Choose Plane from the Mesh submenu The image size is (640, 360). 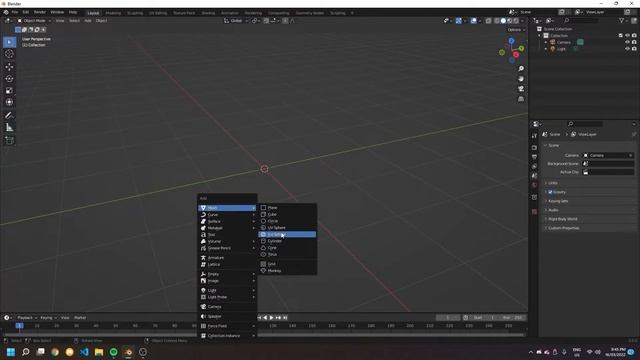pyautogui.click(x=287, y=208)
